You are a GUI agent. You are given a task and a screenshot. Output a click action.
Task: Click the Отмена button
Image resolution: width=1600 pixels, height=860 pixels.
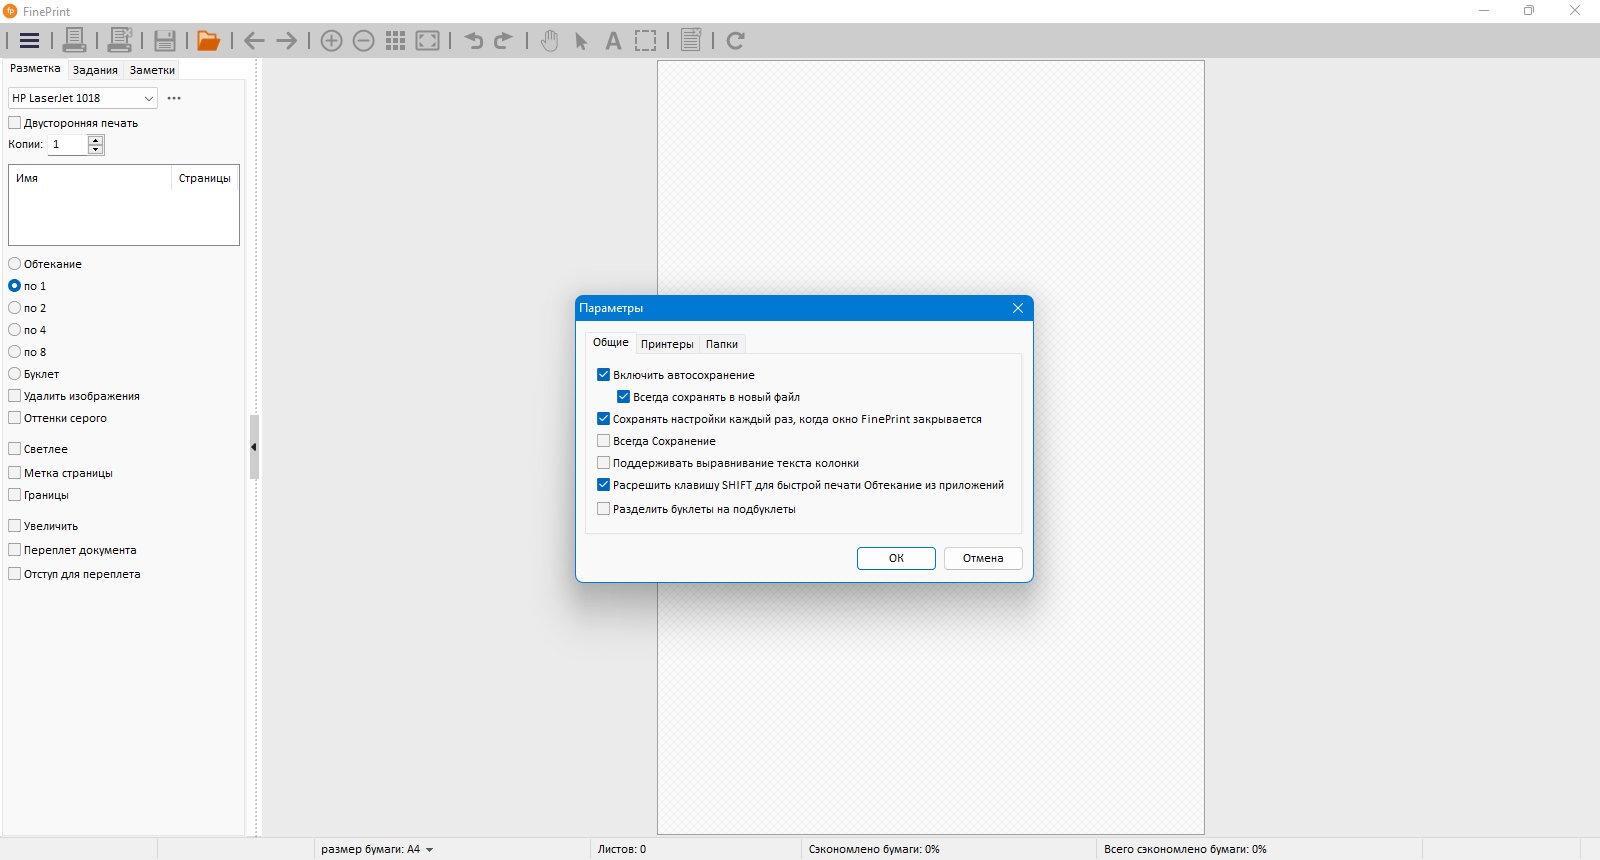[983, 558]
